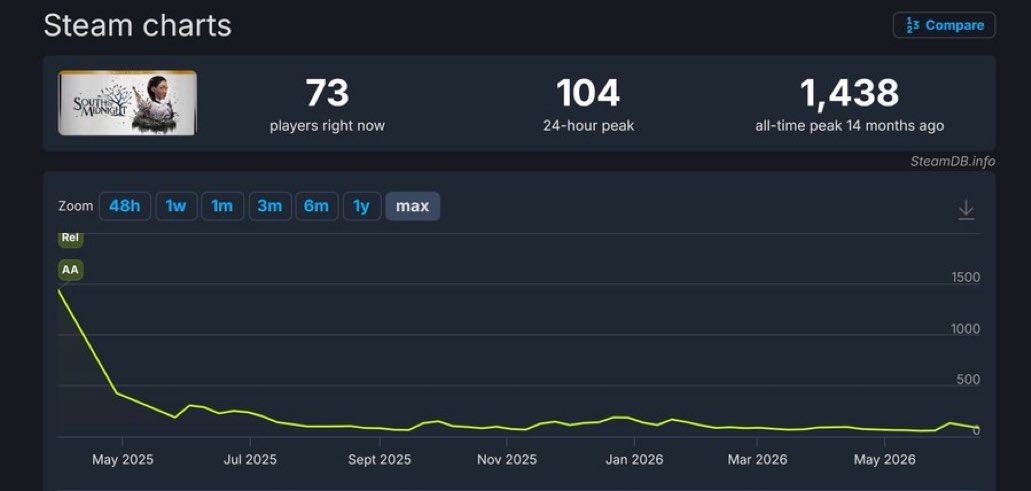Click the 'players right now' label
Screen dimensions: 1031x491
(327, 126)
